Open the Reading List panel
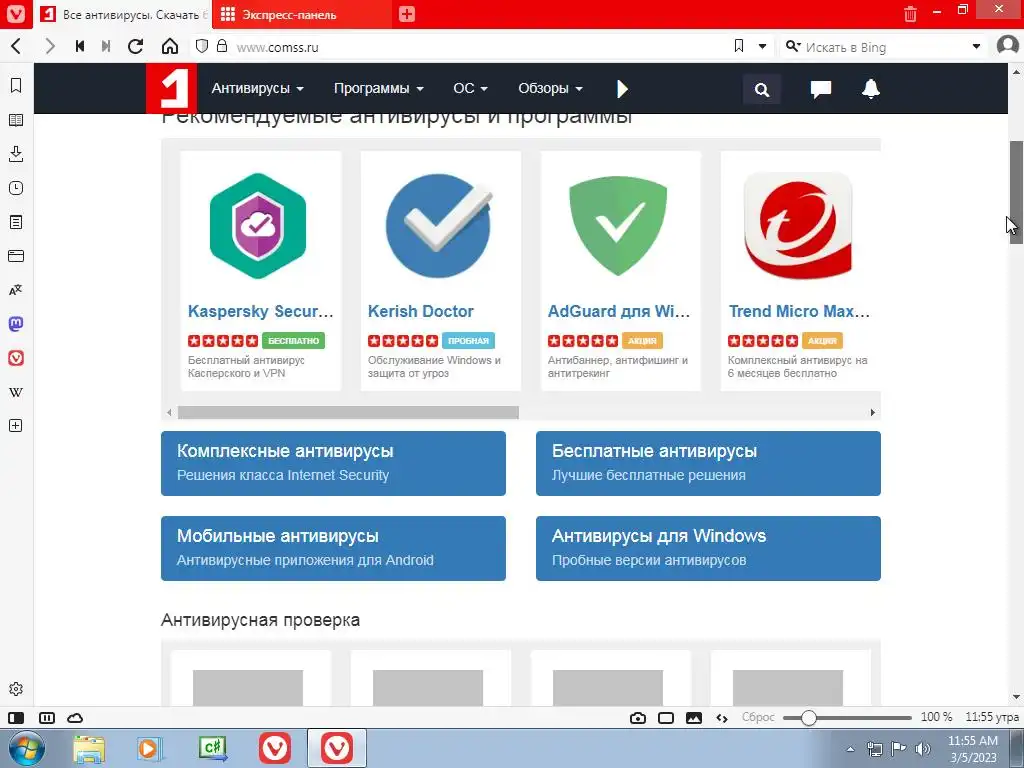The width and height of the screenshot is (1024, 768). pyautogui.click(x=16, y=120)
